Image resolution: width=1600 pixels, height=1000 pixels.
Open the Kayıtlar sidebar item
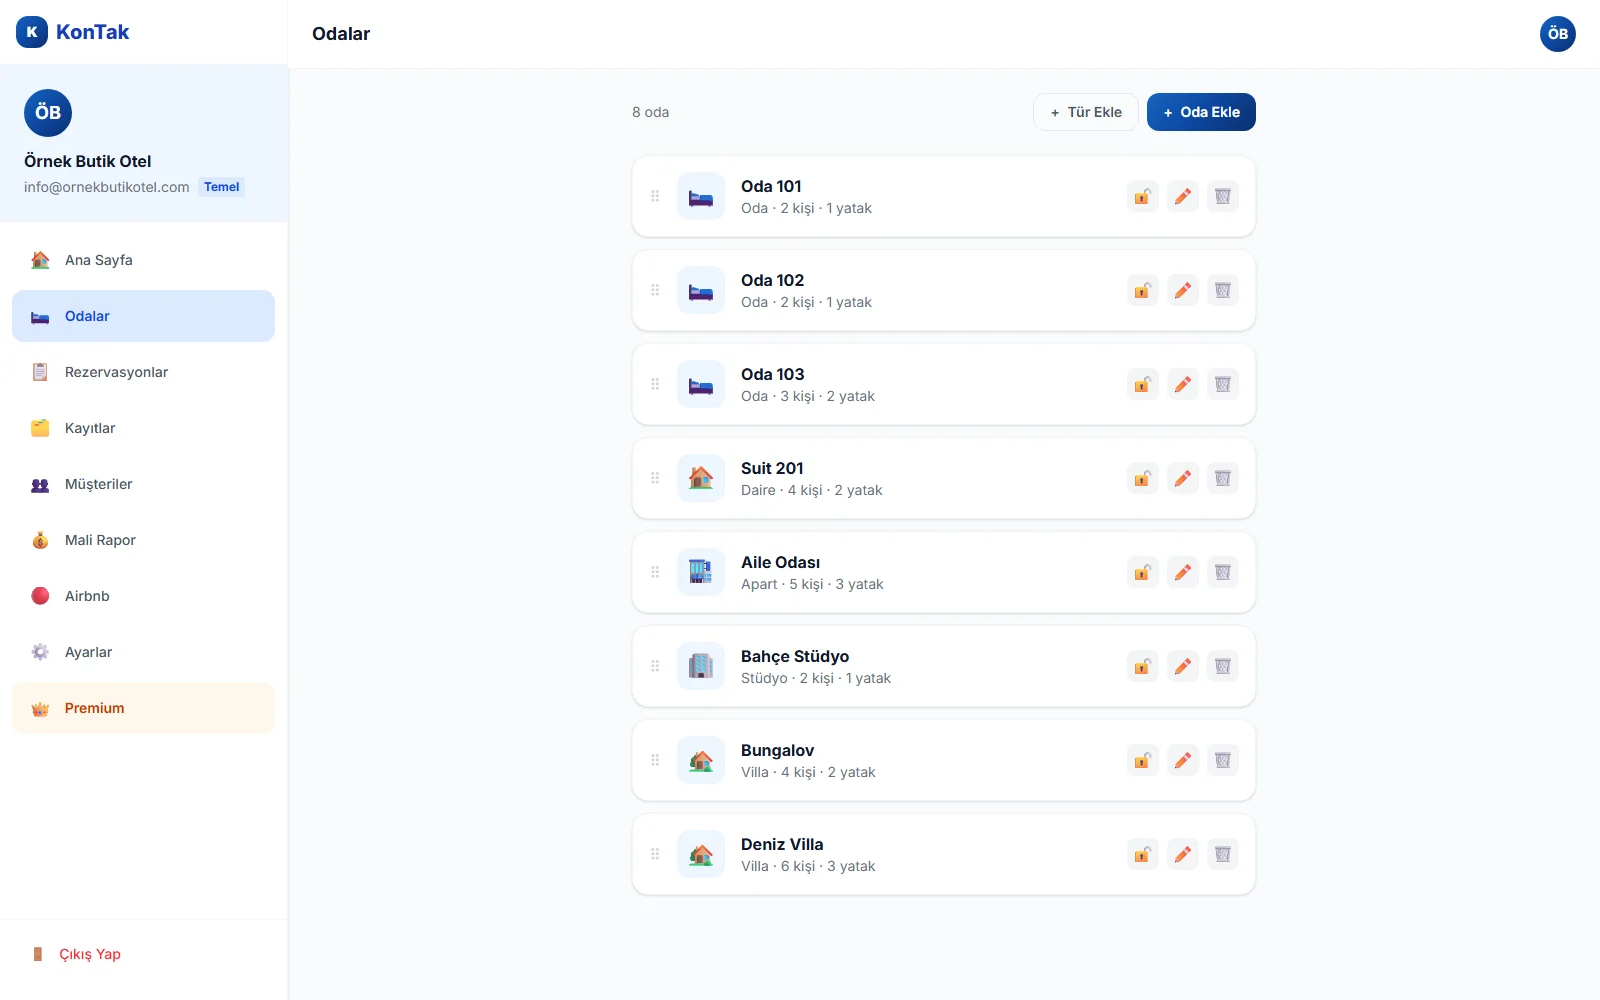(x=143, y=428)
